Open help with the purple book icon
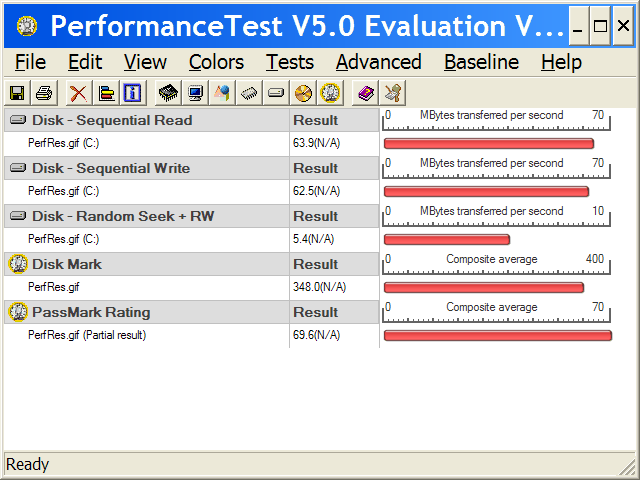640x480 pixels. click(x=365, y=93)
